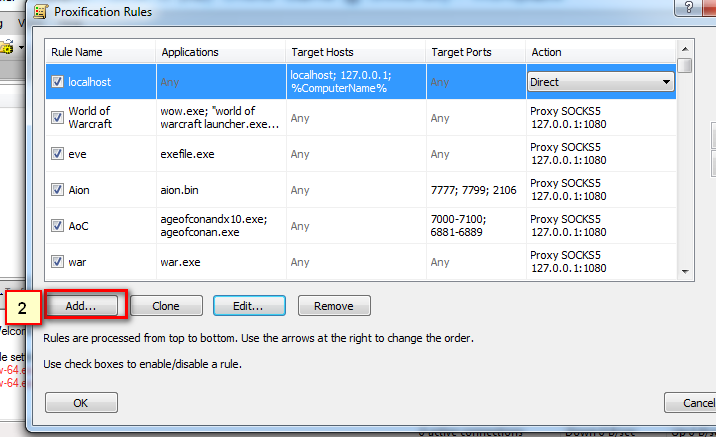The image size is (716, 437).
Task: Click the help question mark button
Action: (x=689, y=7)
